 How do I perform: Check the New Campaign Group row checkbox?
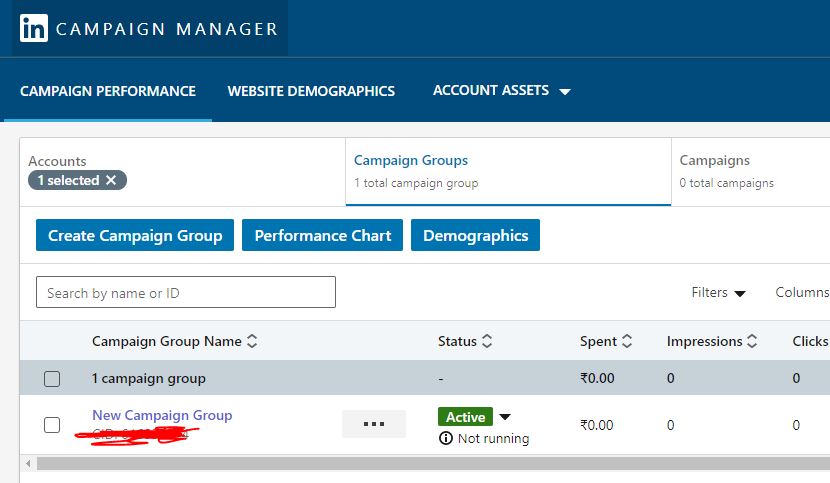(x=52, y=425)
